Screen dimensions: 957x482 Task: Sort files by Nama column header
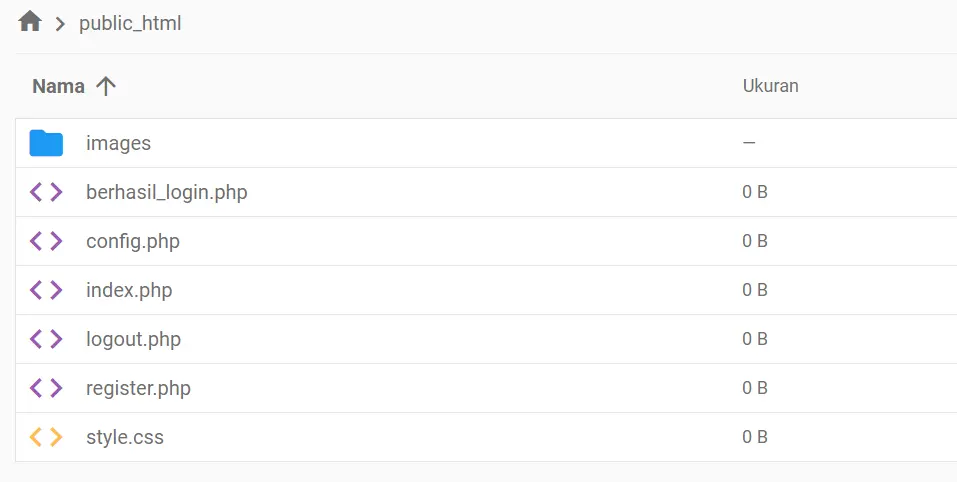[58, 86]
